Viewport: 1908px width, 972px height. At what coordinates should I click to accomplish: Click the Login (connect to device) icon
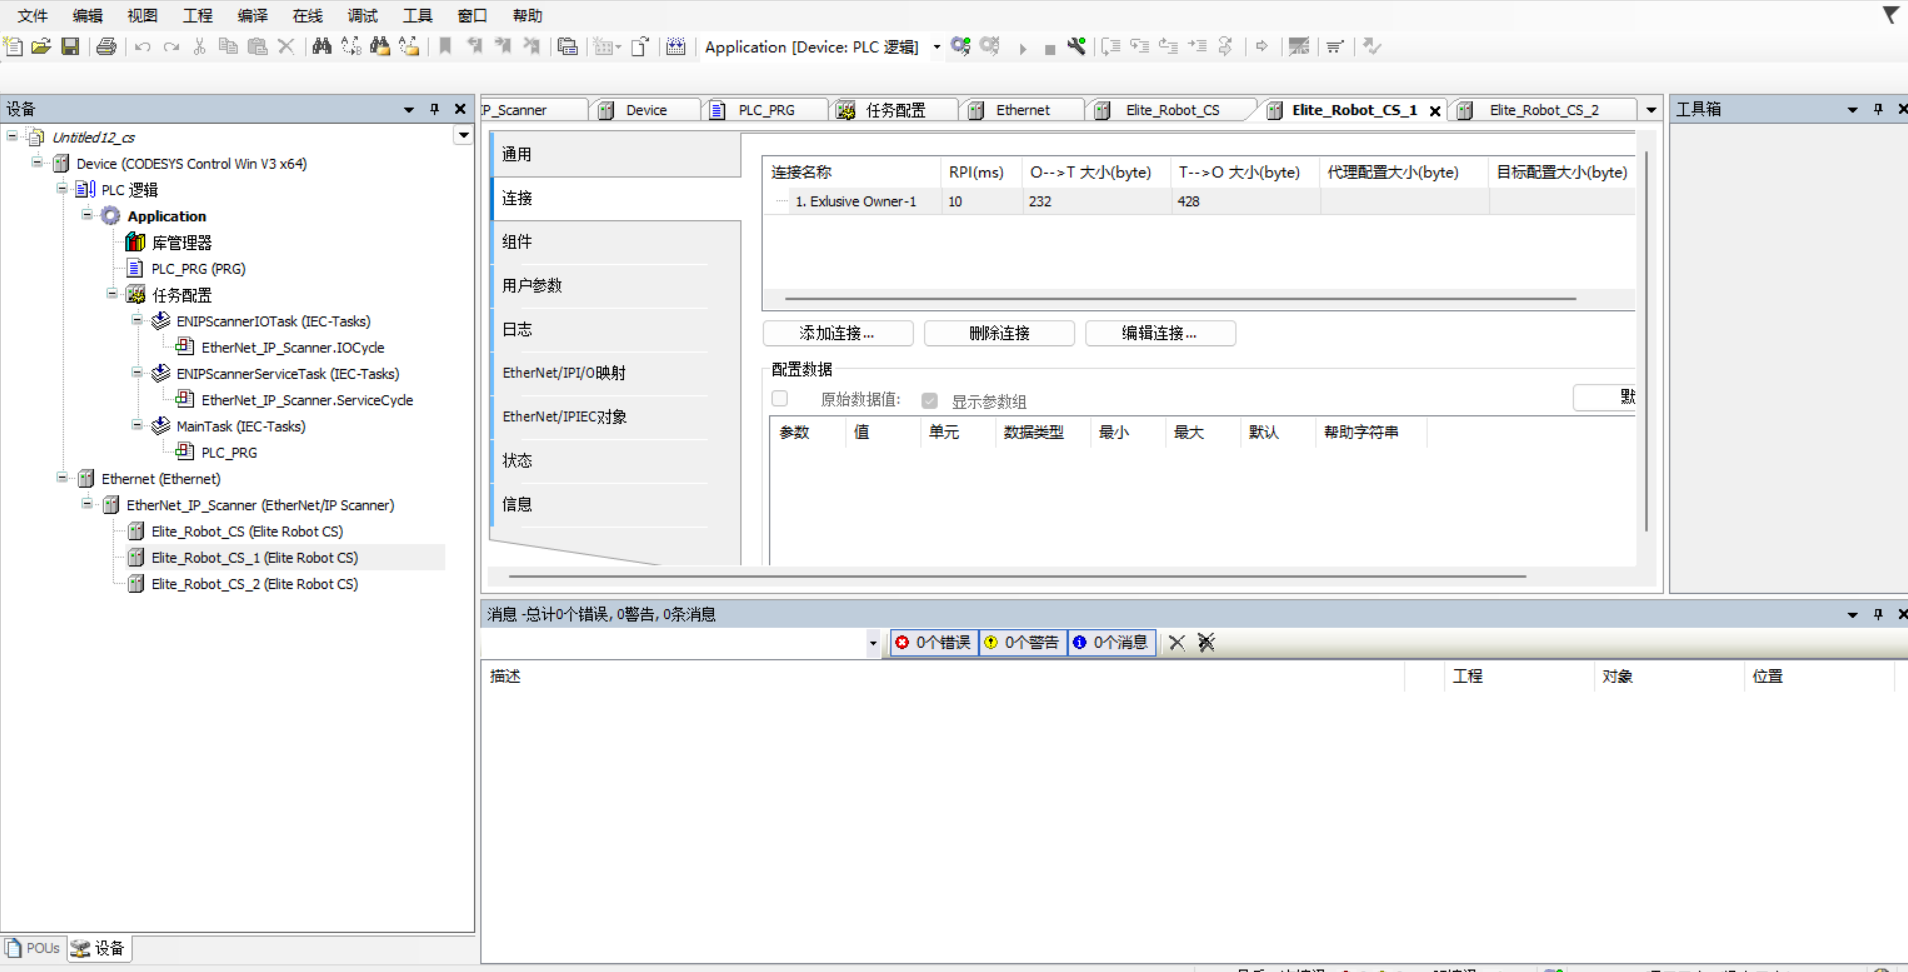coord(961,46)
